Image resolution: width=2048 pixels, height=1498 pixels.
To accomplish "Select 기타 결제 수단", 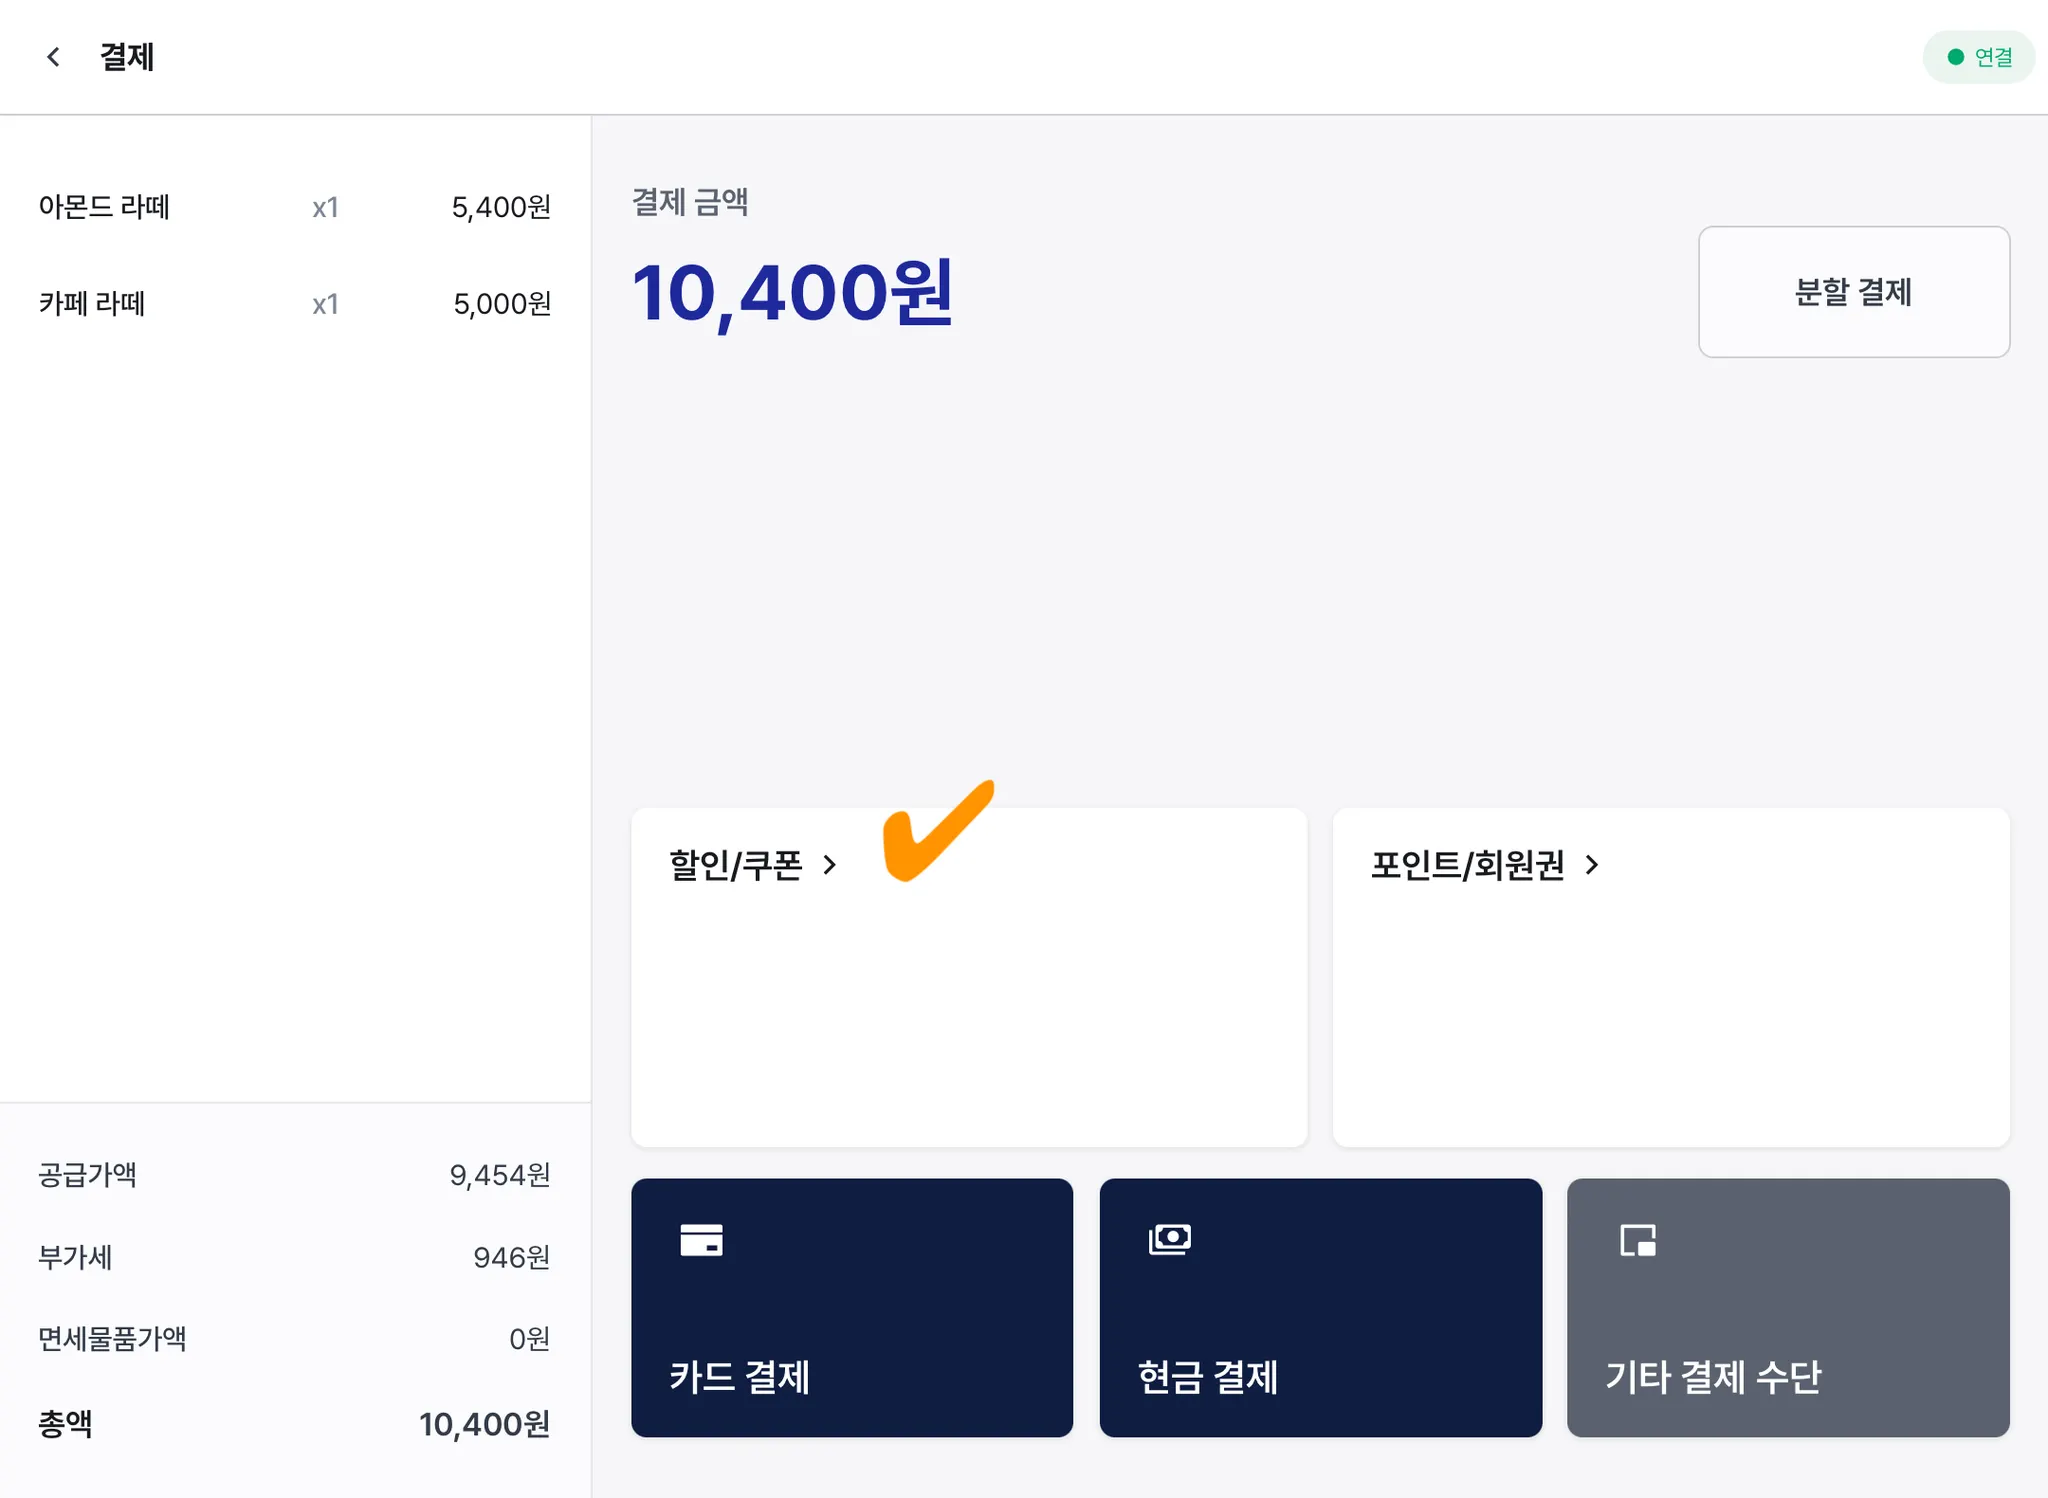I will pos(1787,1307).
